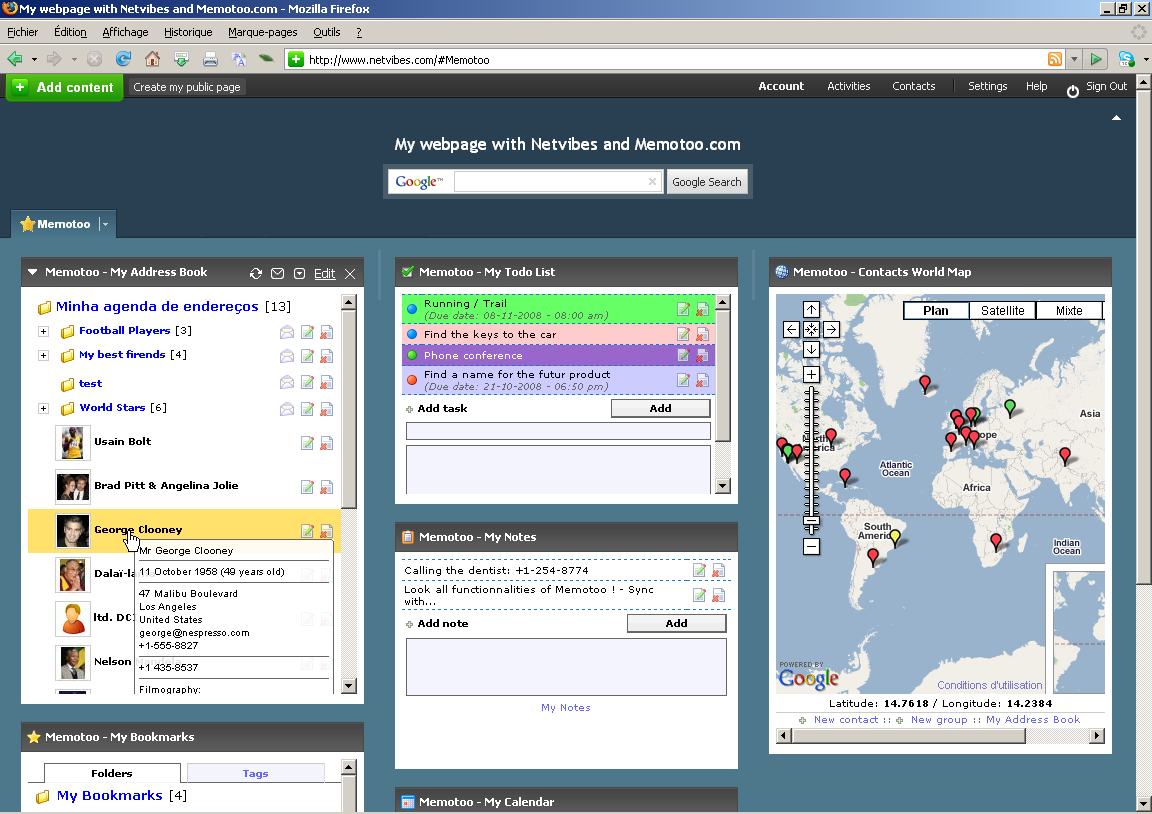Screen dimensions: 1152x814
Task: Switch the map to Plan view
Action: tap(935, 311)
